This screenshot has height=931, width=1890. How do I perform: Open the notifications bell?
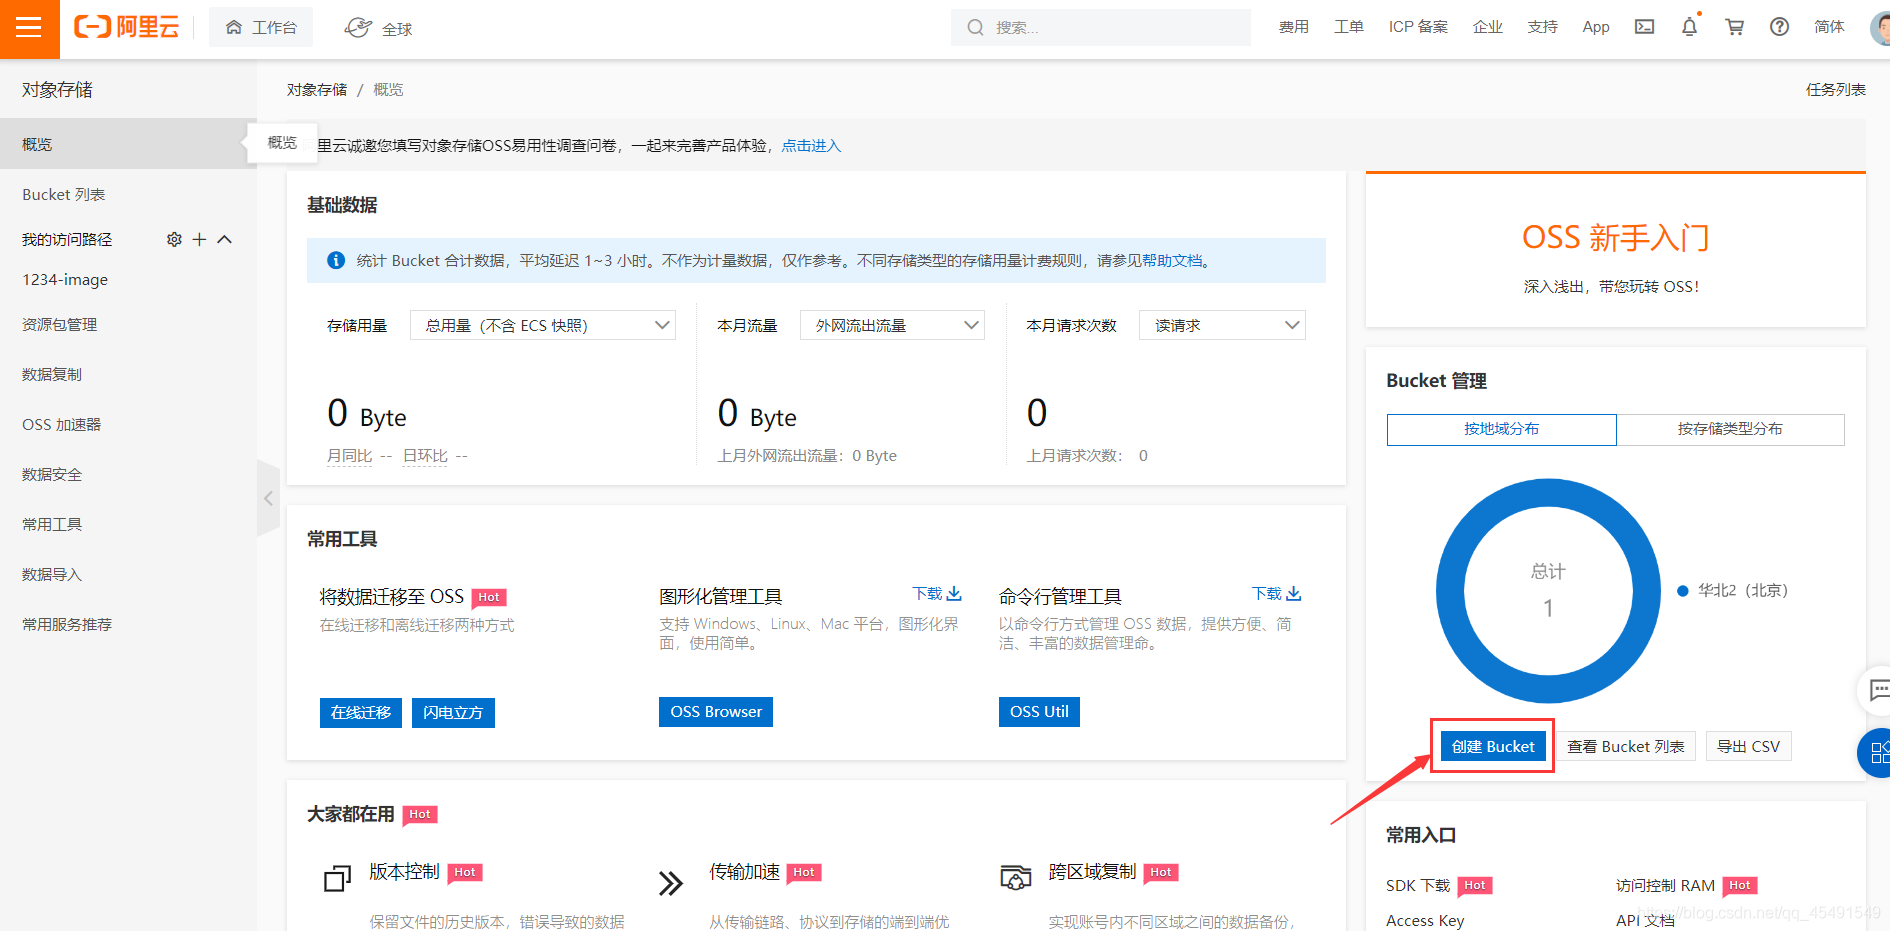coord(1689,27)
